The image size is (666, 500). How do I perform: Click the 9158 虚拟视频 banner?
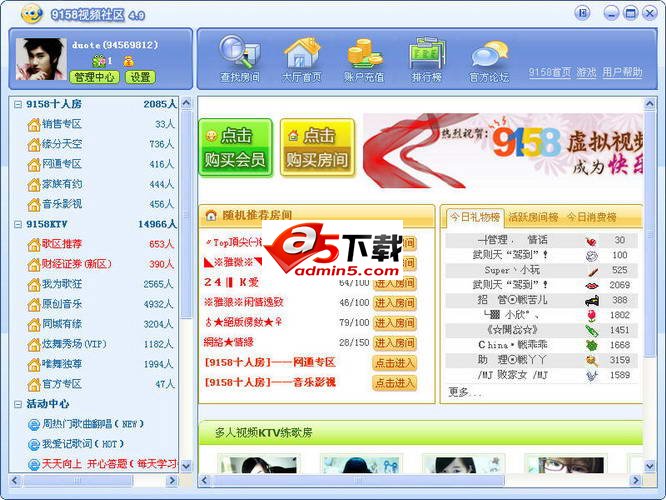(503, 150)
